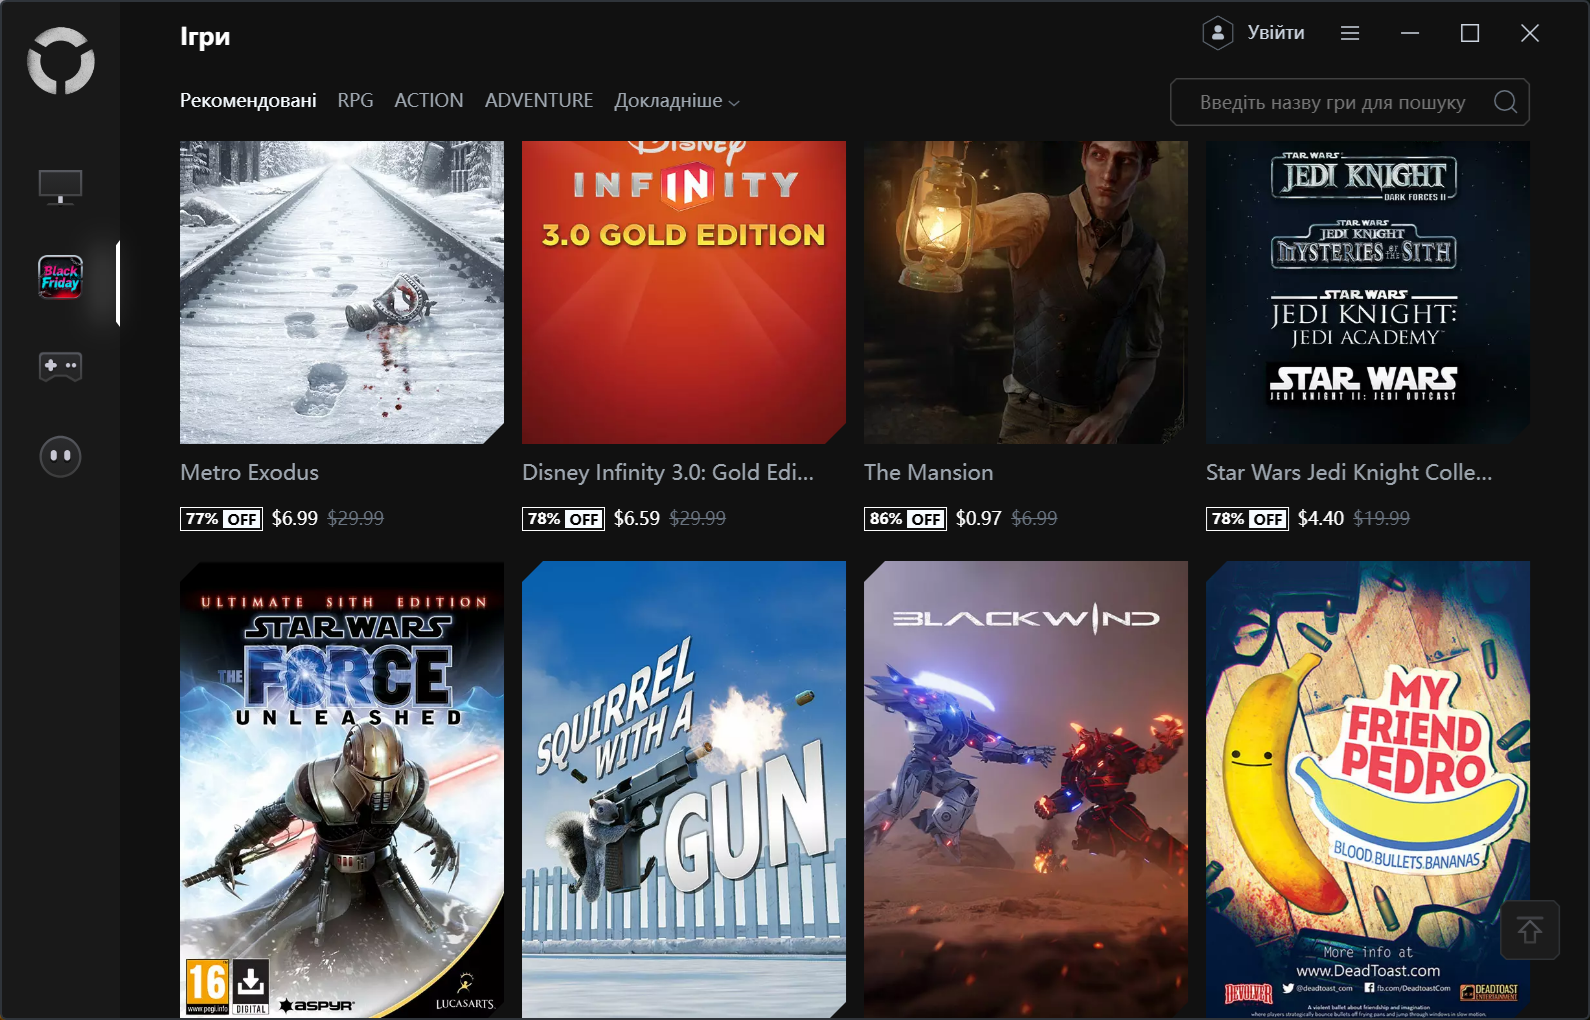Click the $6.59 Disney Infinity price
1590x1020 pixels.
pos(637,518)
